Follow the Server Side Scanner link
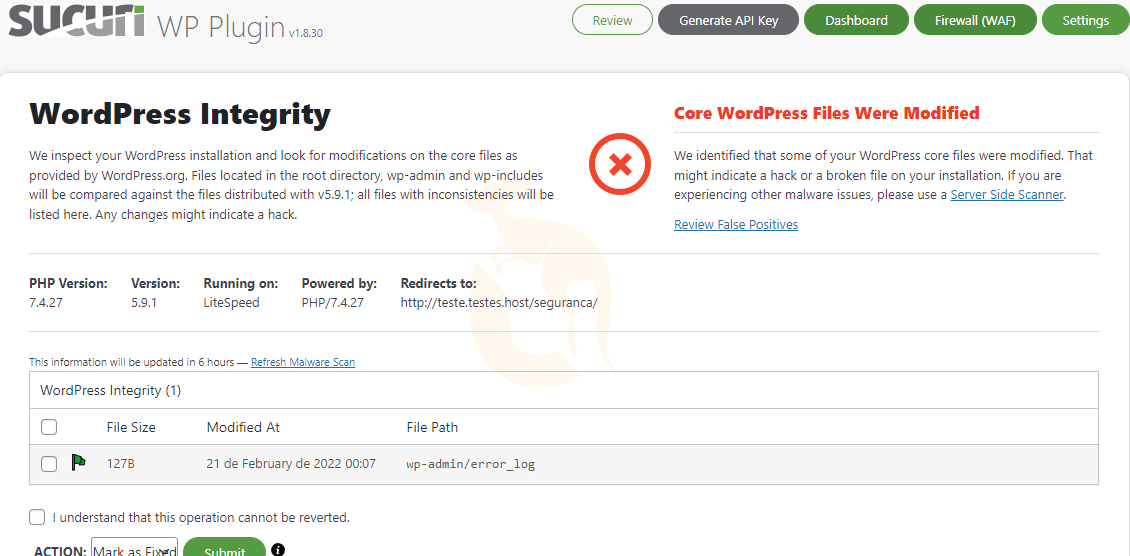Image resolution: width=1130 pixels, height=556 pixels. coord(1007,194)
